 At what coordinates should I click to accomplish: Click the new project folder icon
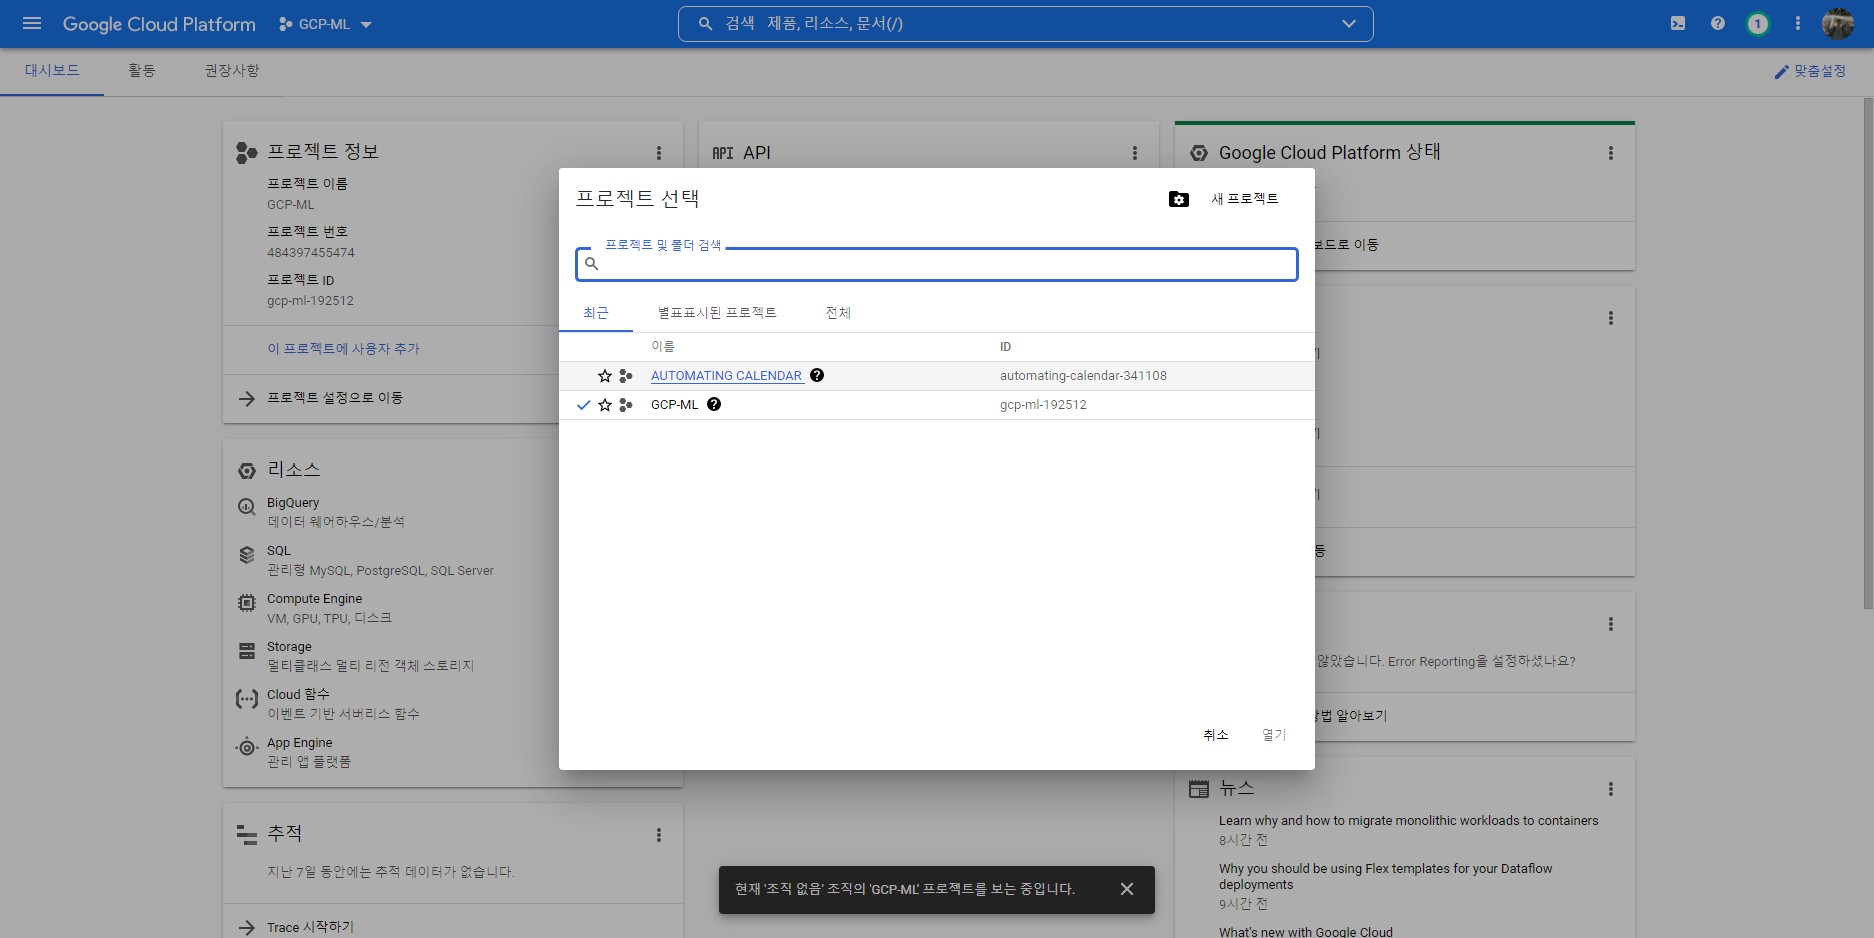[1179, 199]
